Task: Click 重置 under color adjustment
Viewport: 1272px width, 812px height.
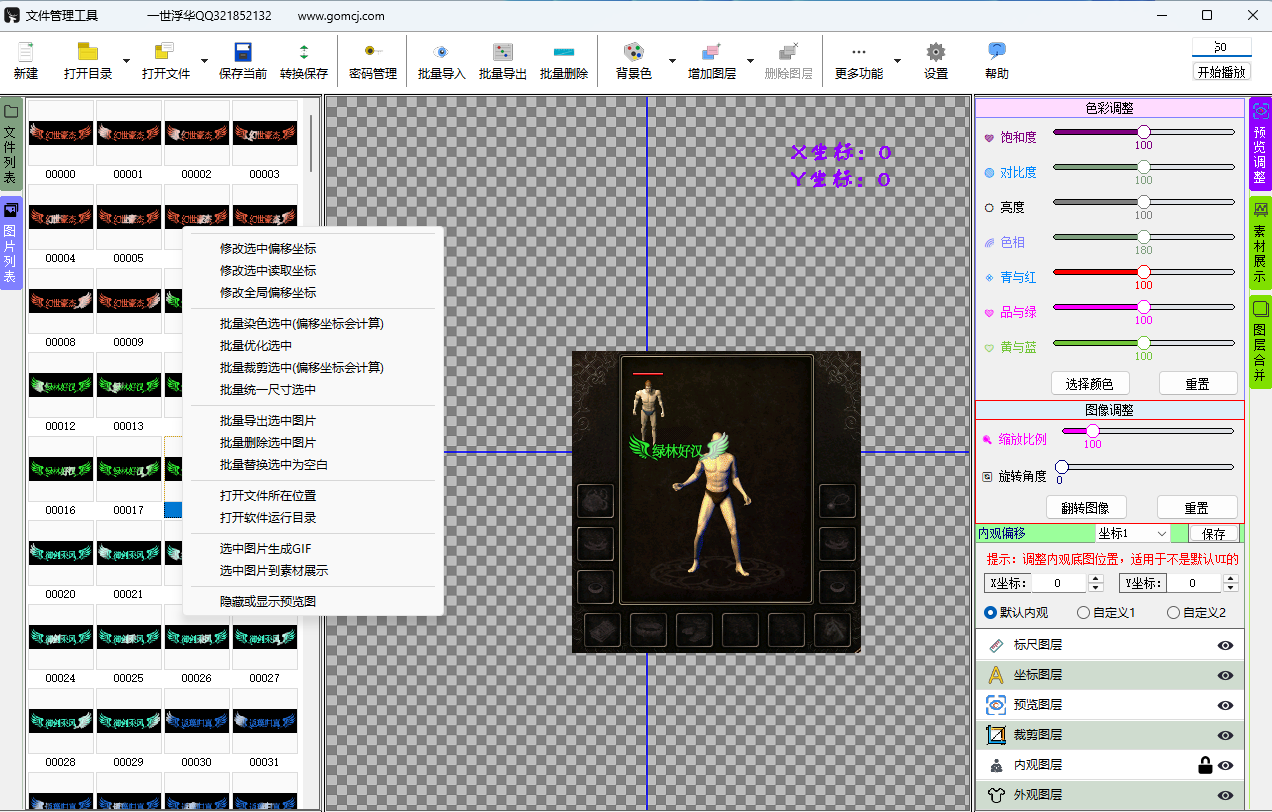Action: pos(1197,383)
